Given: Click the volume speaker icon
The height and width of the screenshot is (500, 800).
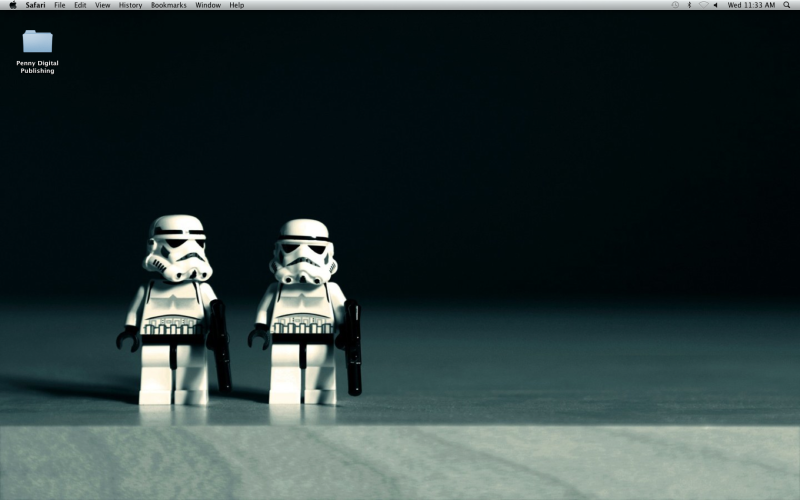Looking at the screenshot, I should (716, 5).
